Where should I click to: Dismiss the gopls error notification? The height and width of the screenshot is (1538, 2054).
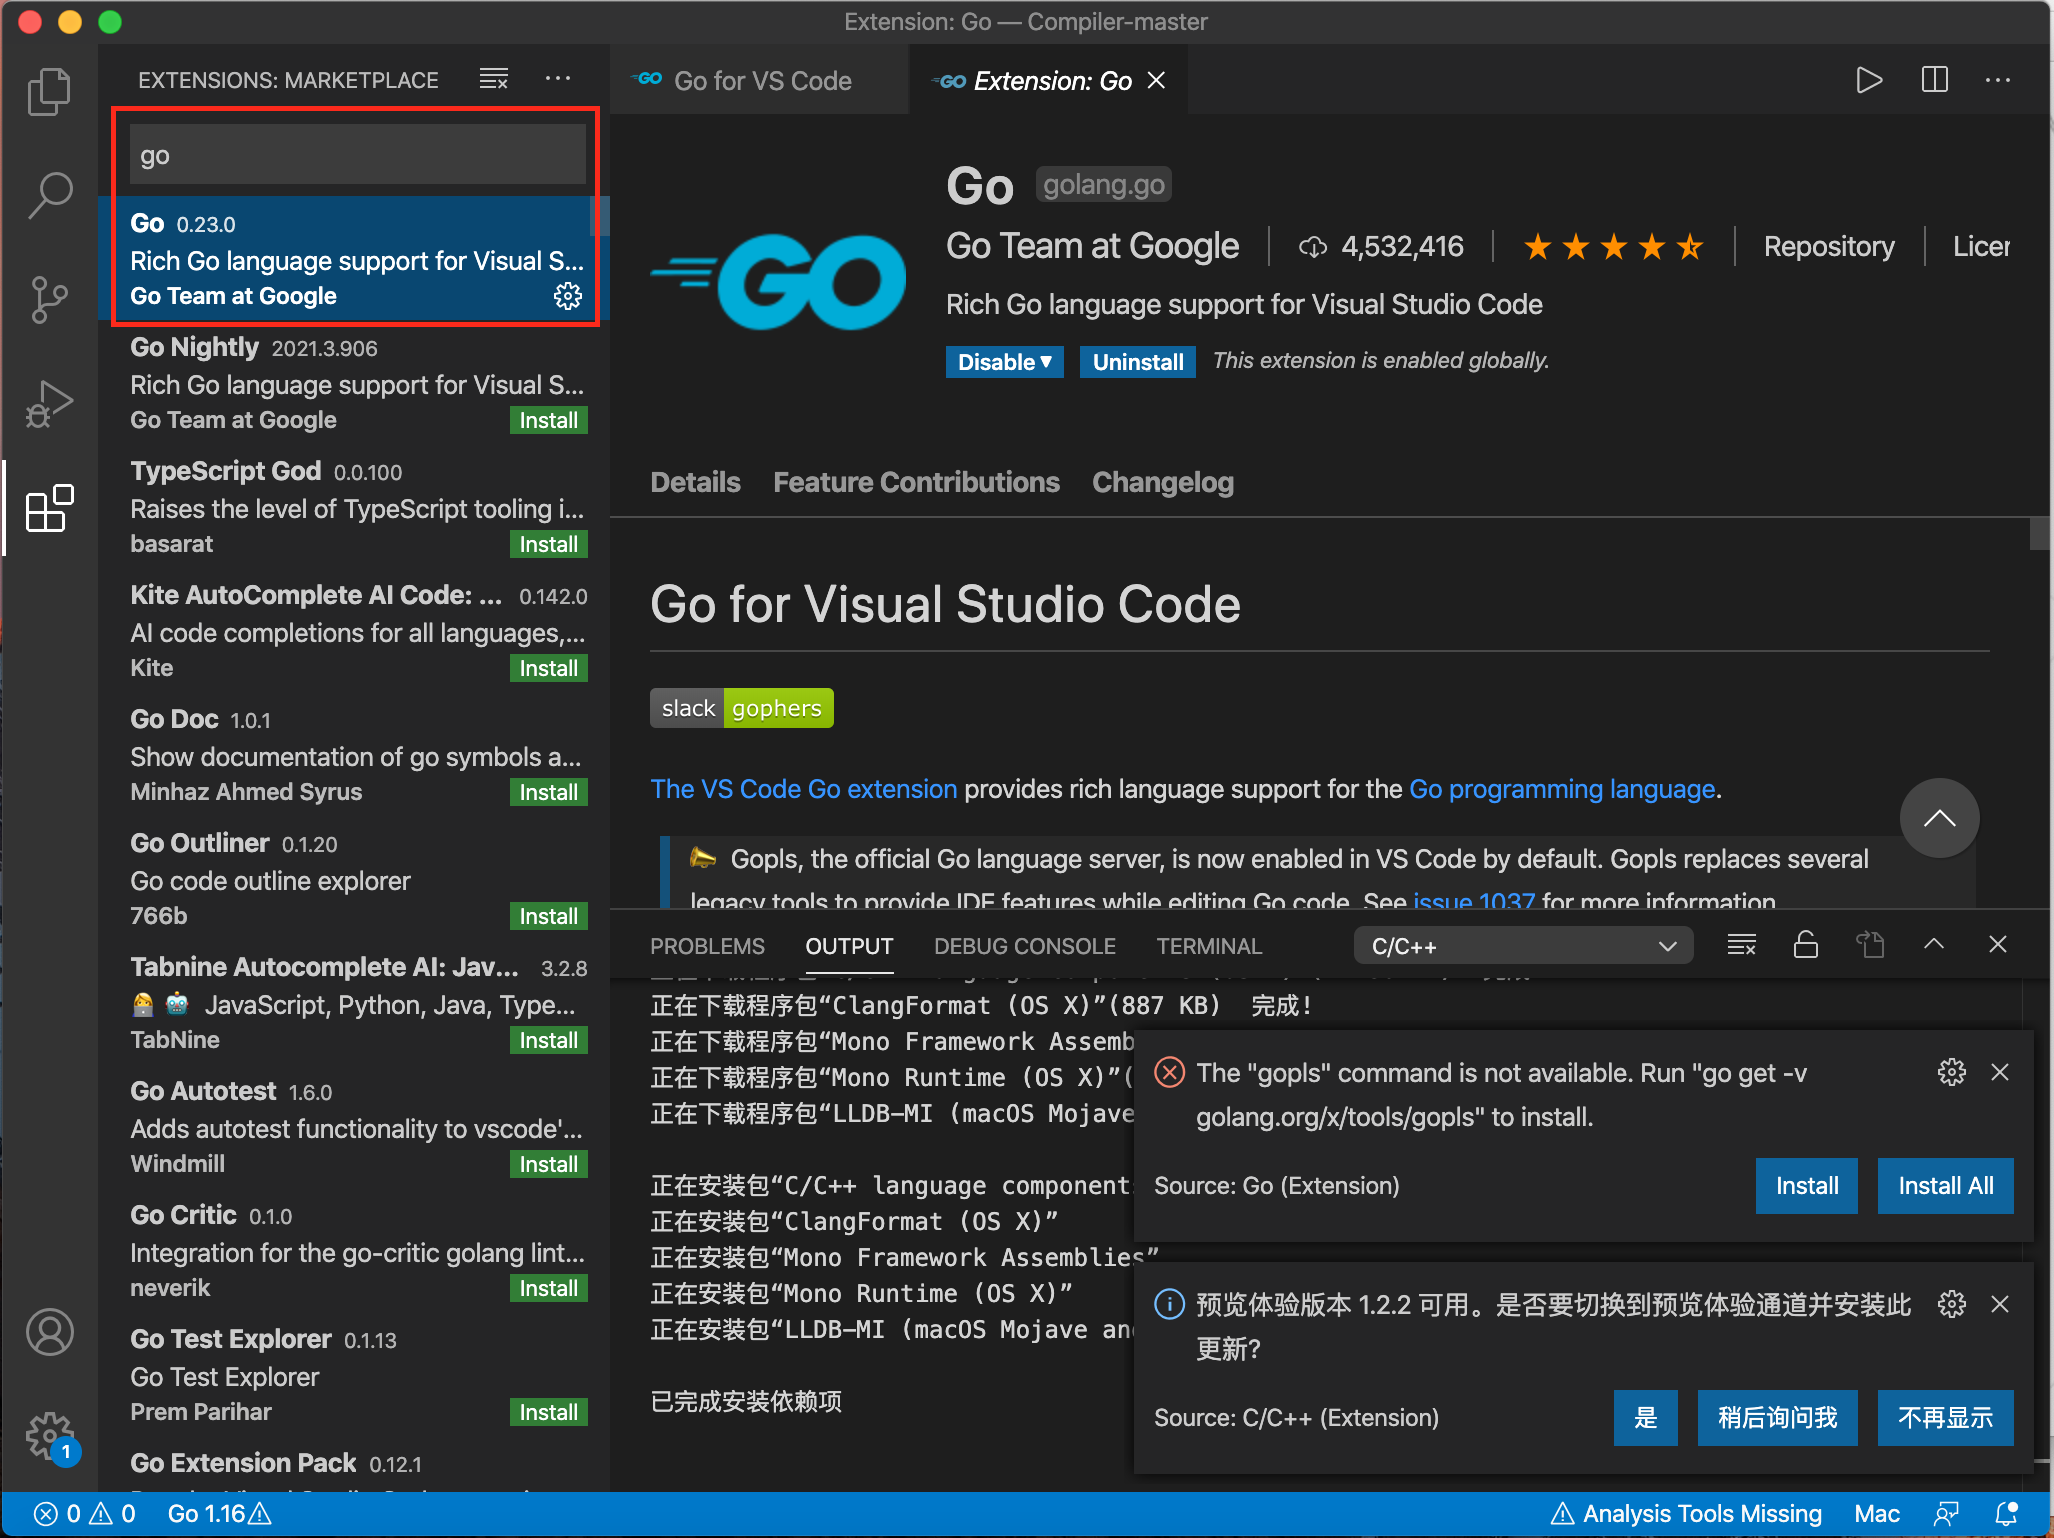pyautogui.click(x=2000, y=1072)
